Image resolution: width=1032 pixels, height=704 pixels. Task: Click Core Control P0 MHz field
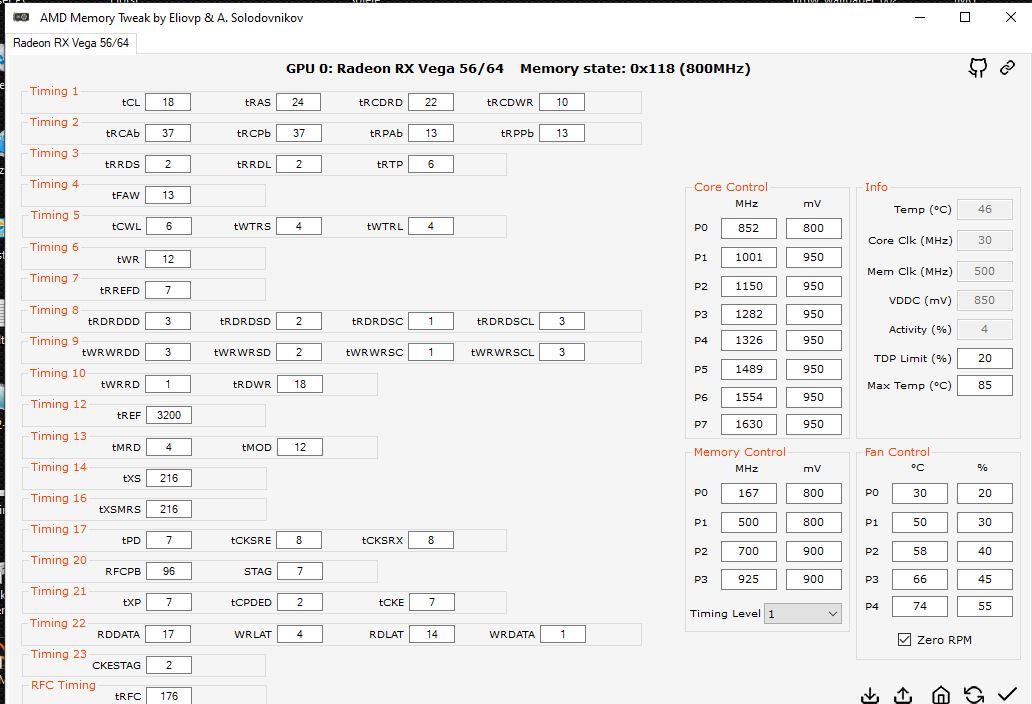click(748, 228)
